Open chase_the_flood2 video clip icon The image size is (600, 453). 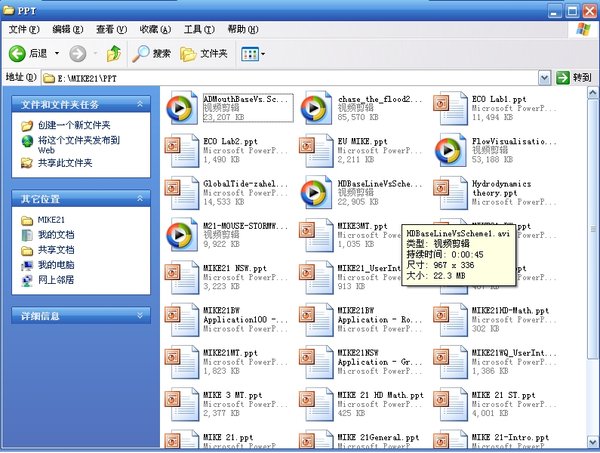[x=316, y=106]
